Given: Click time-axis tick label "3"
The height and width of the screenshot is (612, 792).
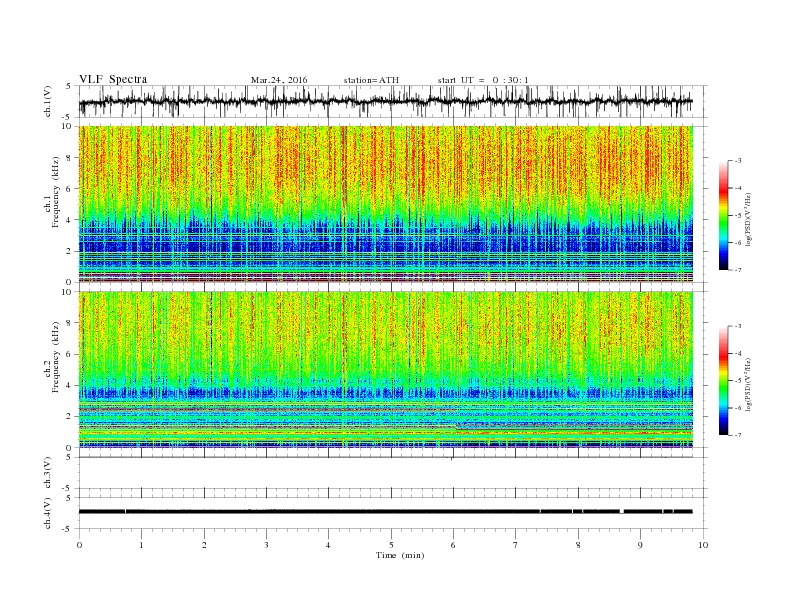Looking at the screenshot, I should coord(266,545).
